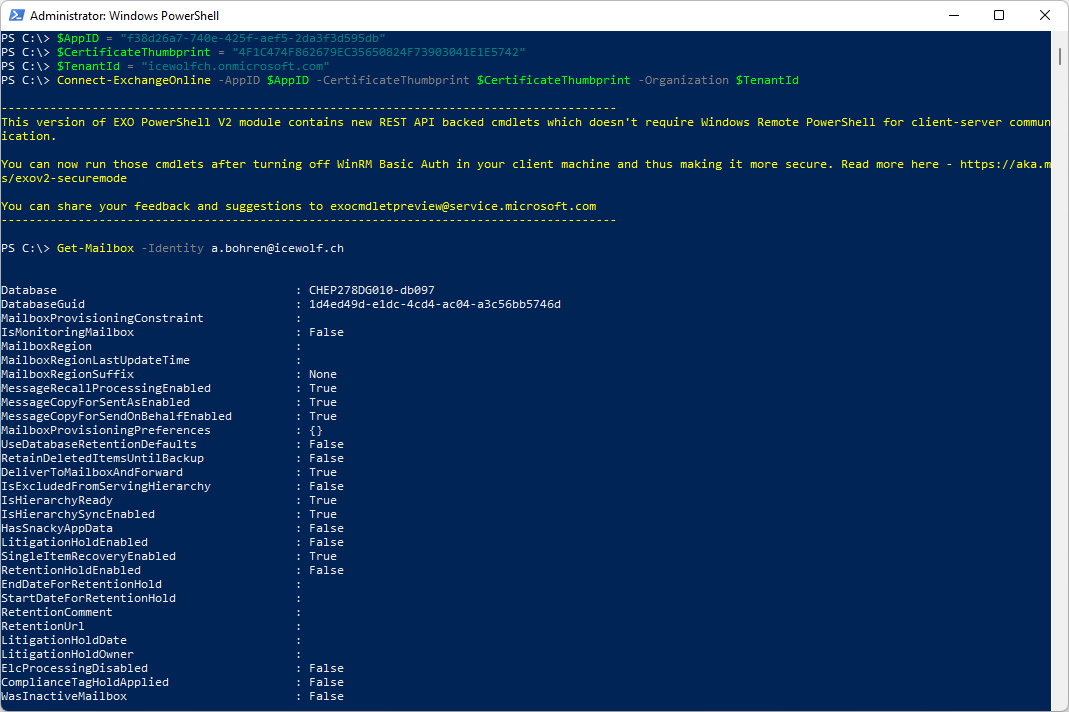Click the ElcProcessingDisabled property
Image resolution: width=1069 pixels, height=712 pixels.
74,668
